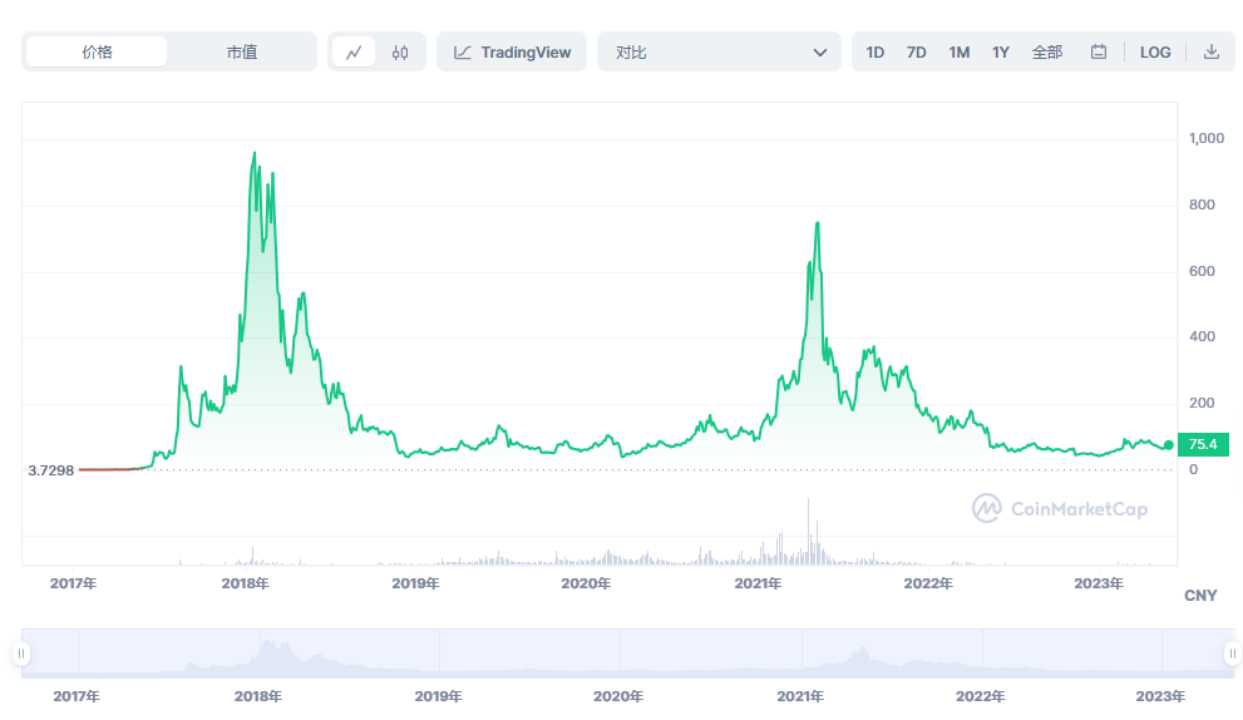The image size is (1243, 720).
Task: Select the 1Y time range
Action: 1000,52
